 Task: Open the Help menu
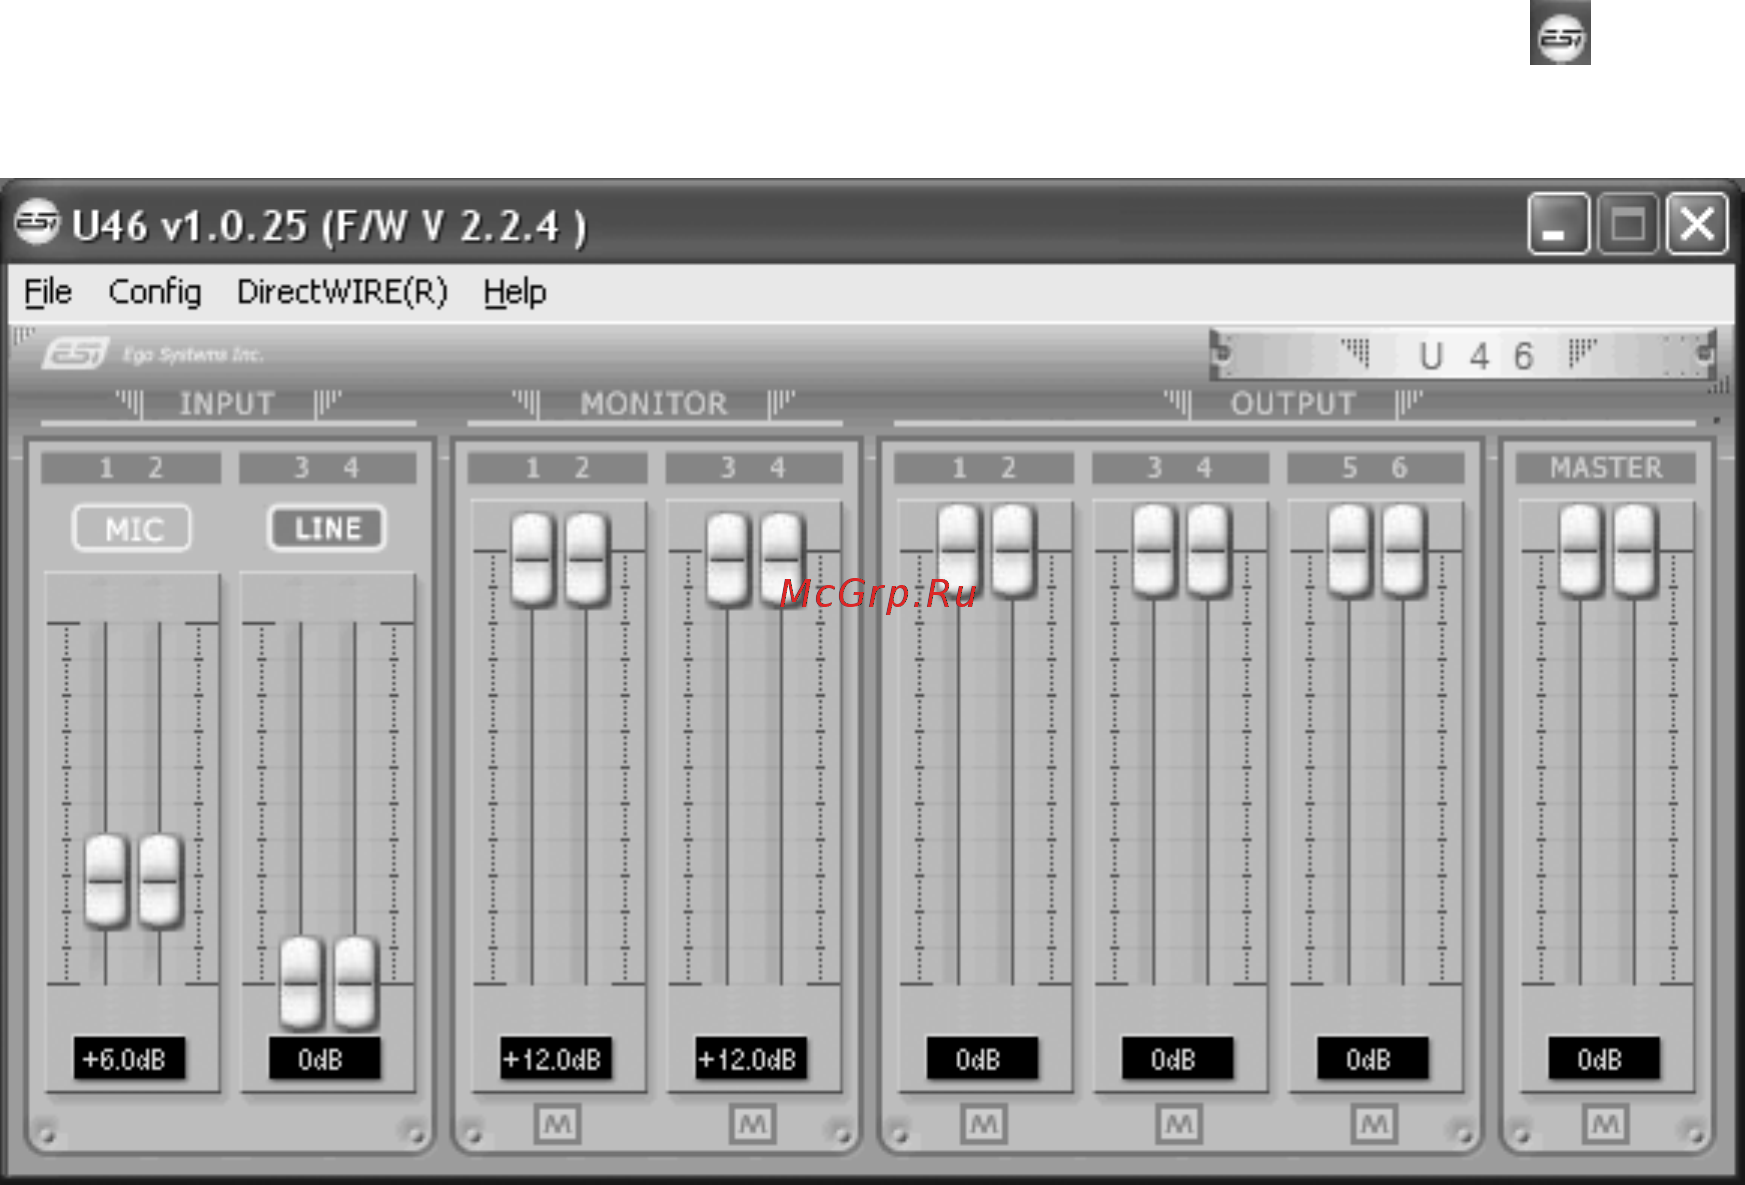[x=514, y=292]
